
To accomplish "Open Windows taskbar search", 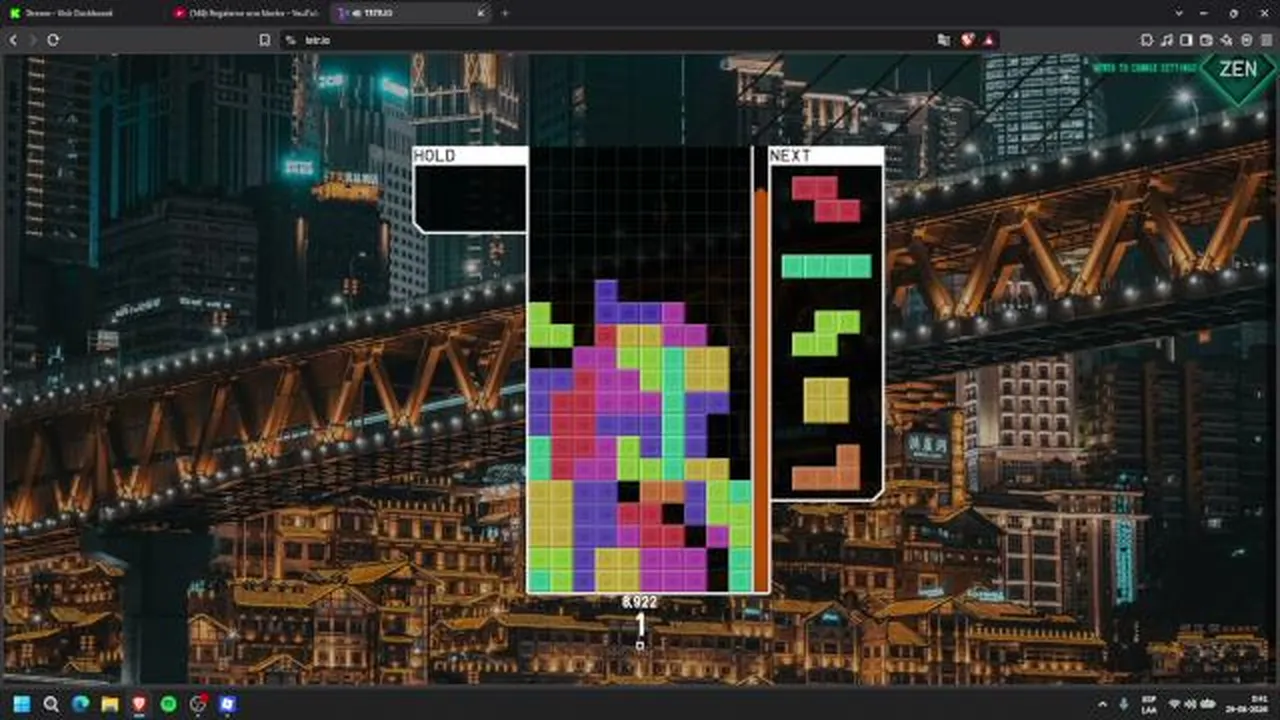I will pyautogui.click(x=51, y=704).
